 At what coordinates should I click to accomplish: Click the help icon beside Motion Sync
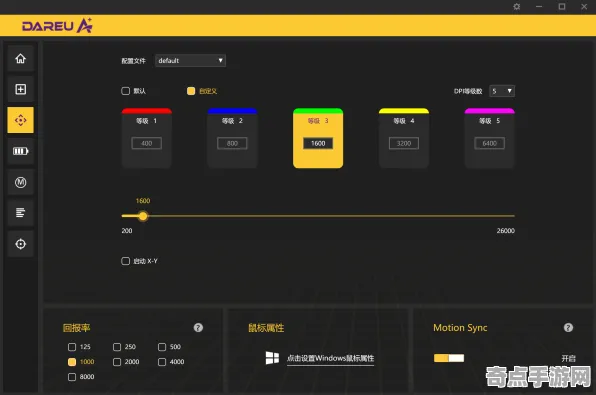click(x=568, y=328)
